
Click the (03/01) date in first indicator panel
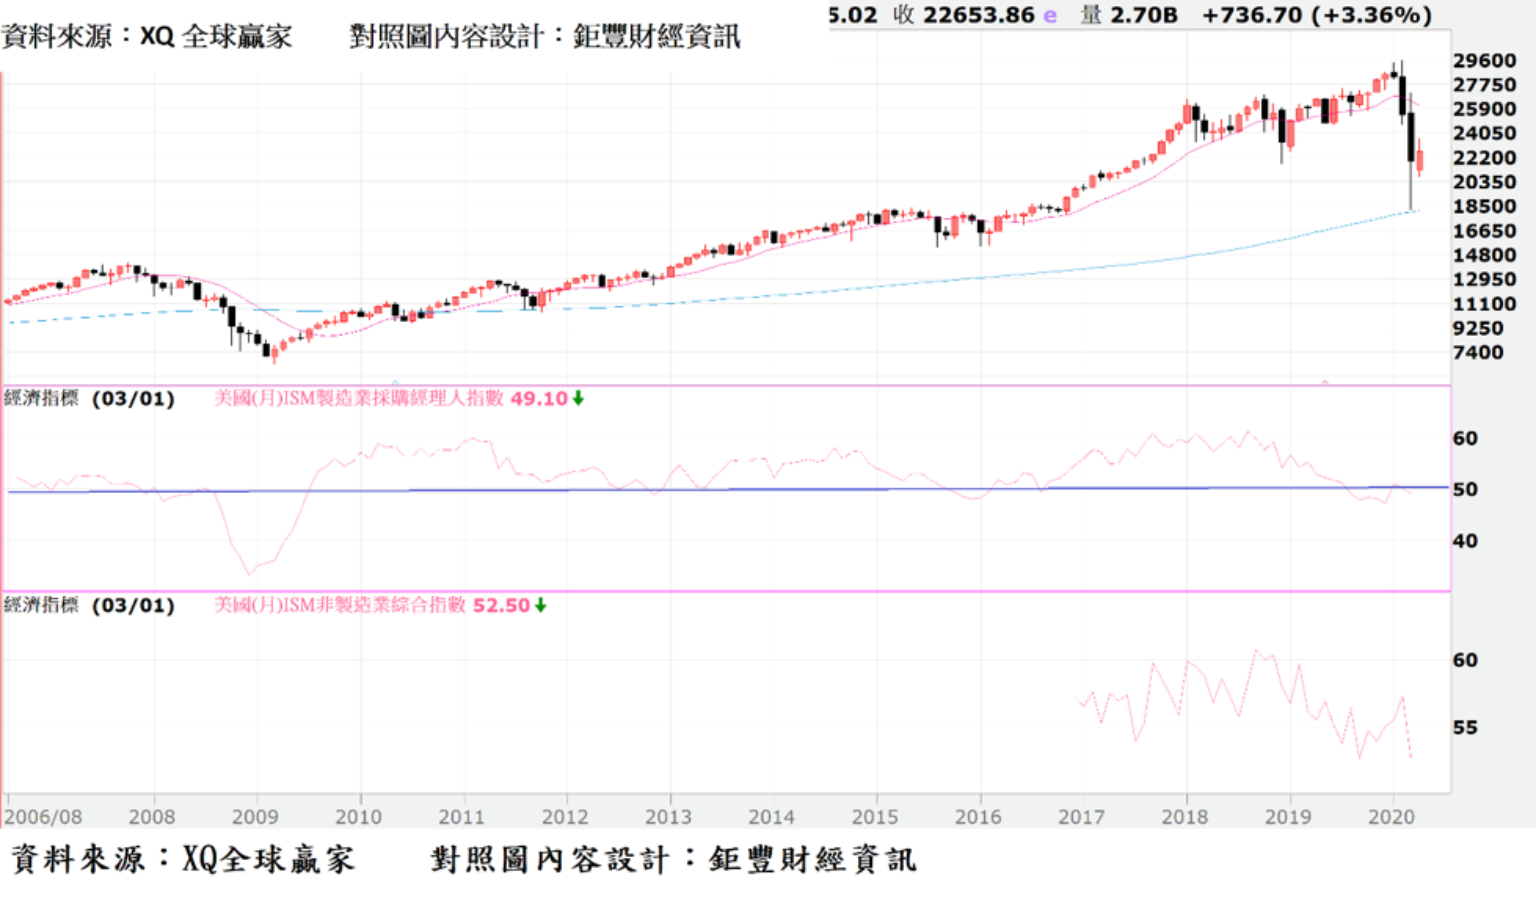point(133,399)
